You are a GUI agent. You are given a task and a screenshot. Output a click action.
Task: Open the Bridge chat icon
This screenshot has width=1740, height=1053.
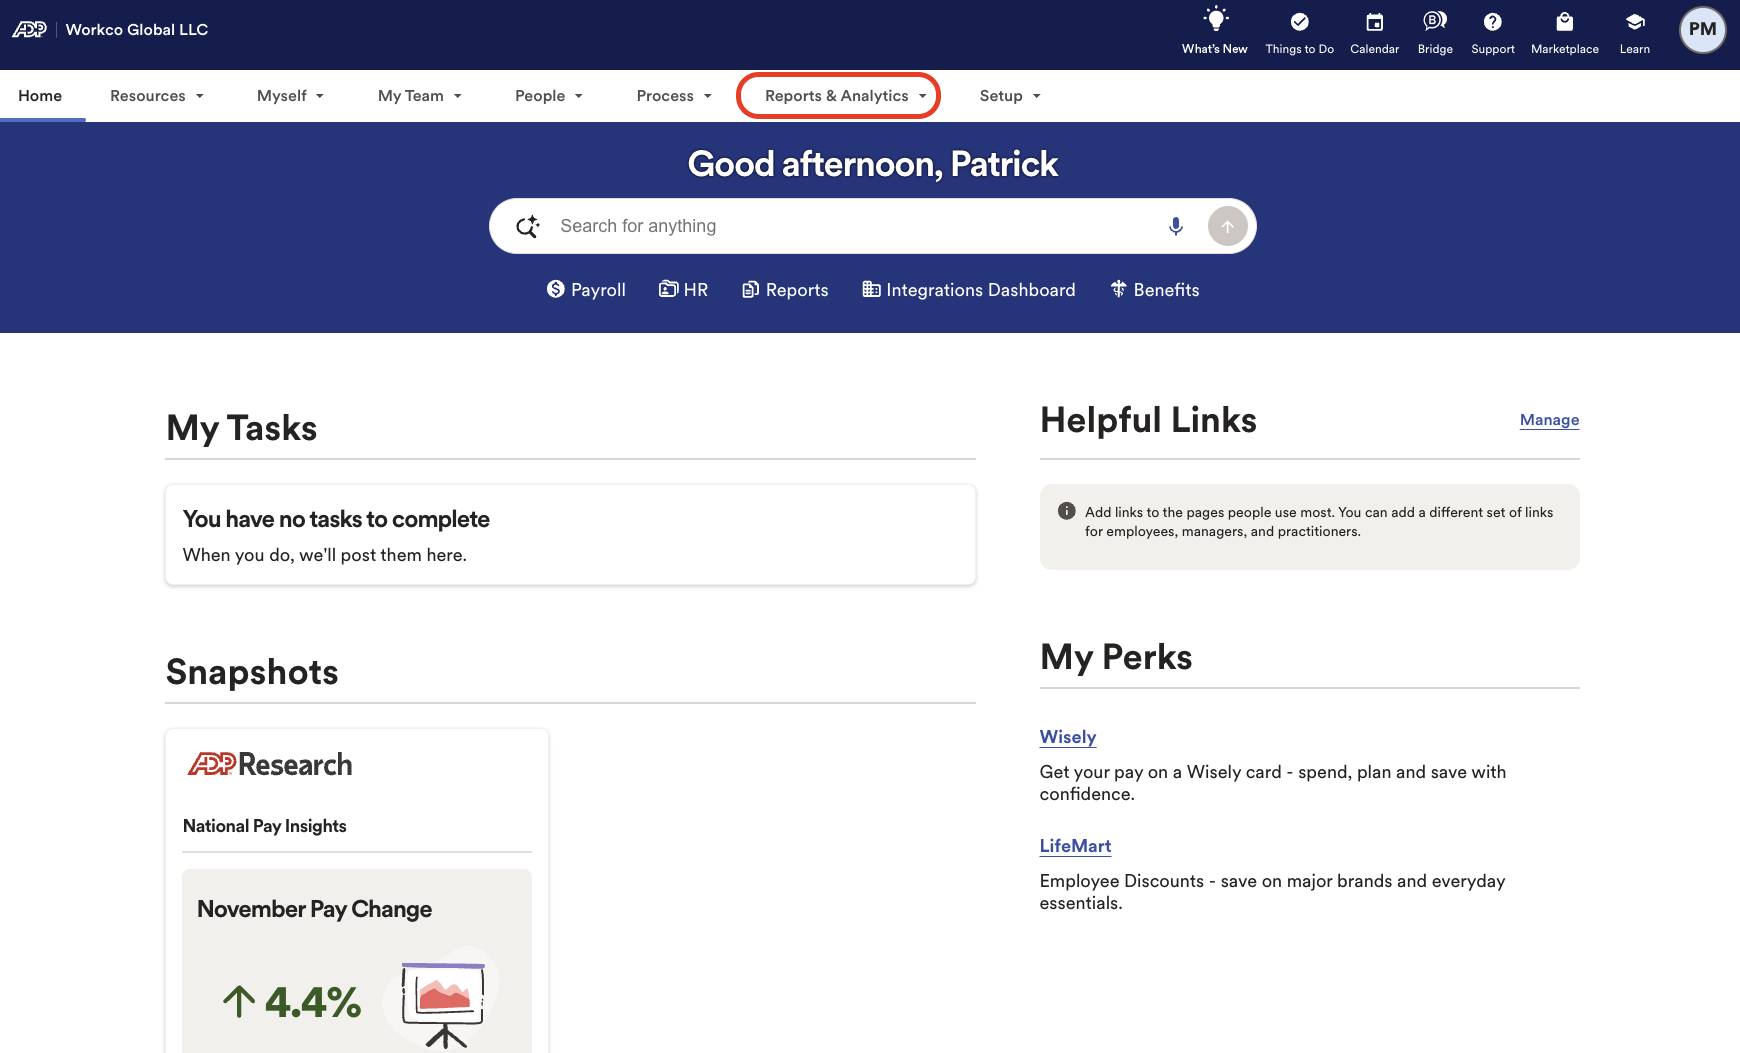pos(1435,21)
